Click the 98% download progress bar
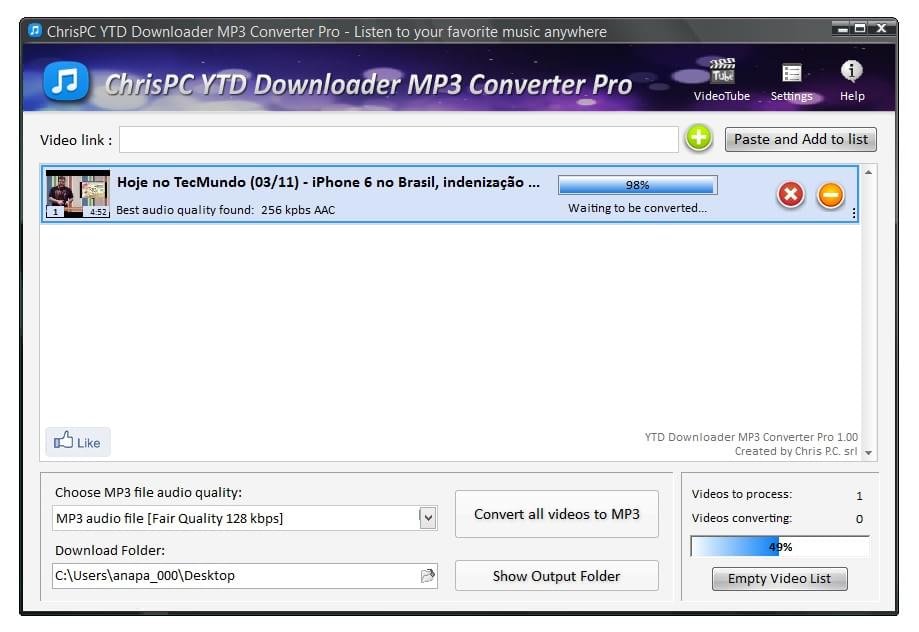 pos(638,185)
